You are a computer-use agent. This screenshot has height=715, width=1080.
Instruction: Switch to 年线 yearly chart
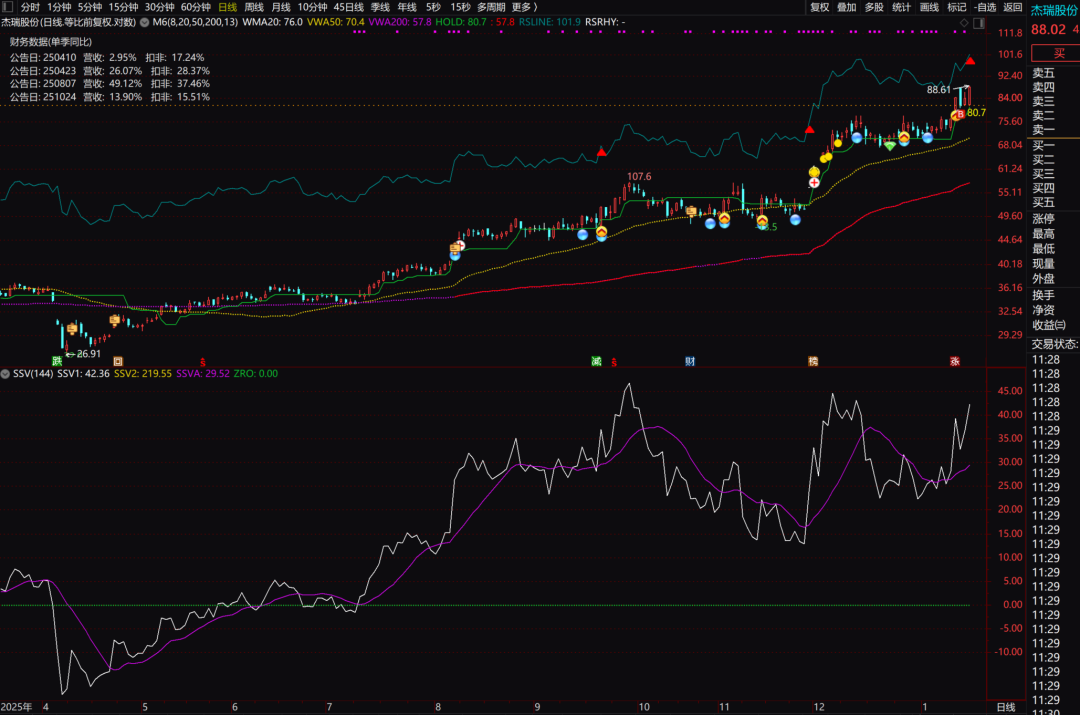407,7
